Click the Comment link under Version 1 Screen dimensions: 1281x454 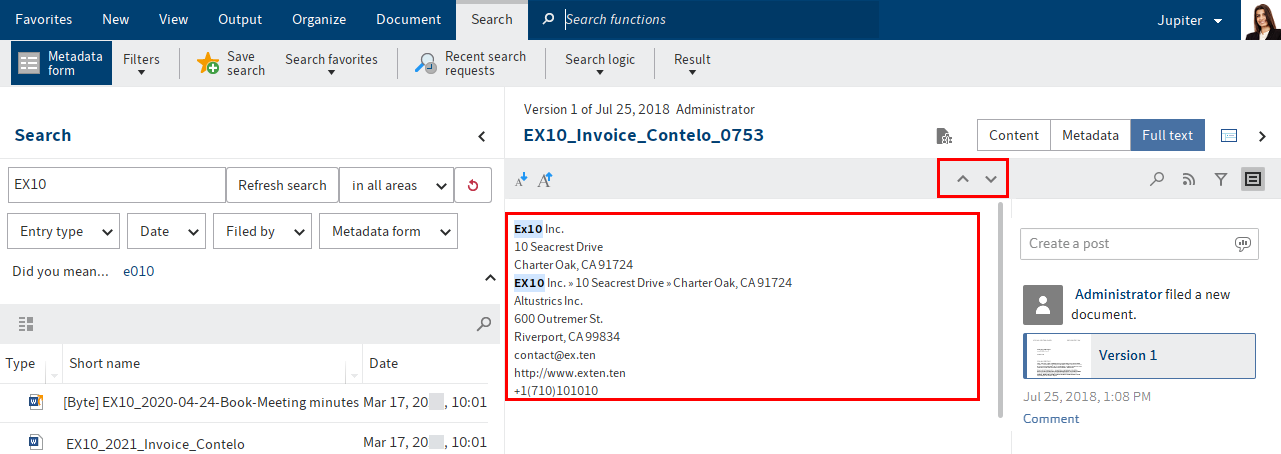(x=1050, y=418)
